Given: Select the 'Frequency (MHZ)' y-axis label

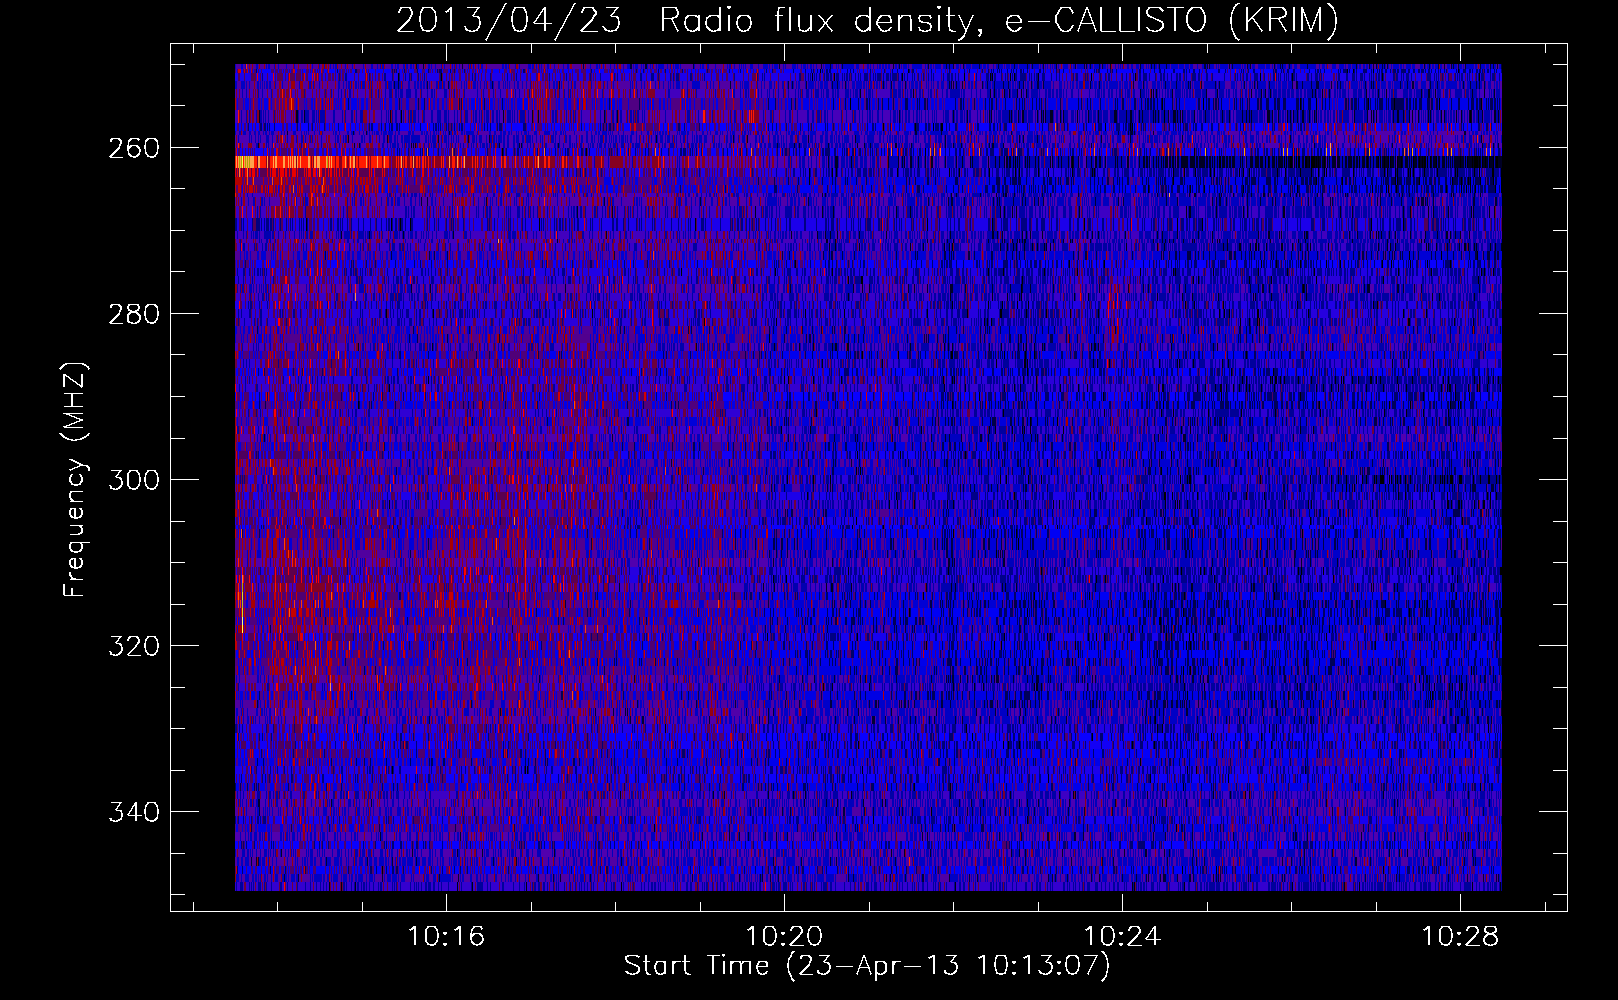Looking at the screenshot, I should click(x=75, y=479).
